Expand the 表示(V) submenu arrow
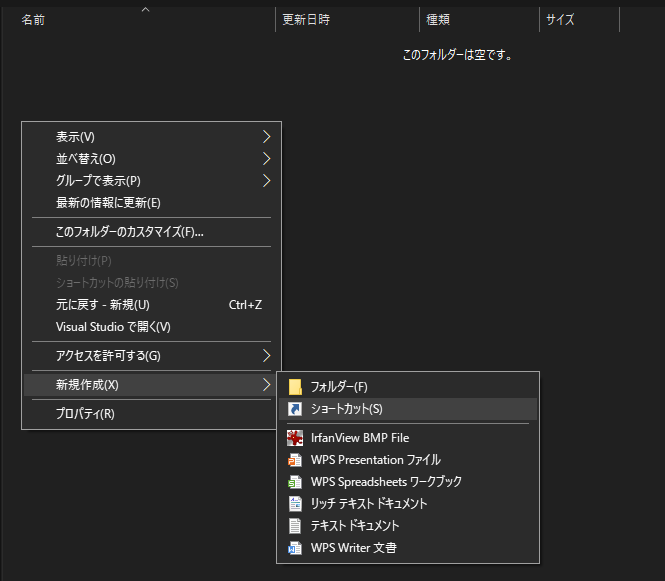The image size is (665, 581). click(266, 137)
